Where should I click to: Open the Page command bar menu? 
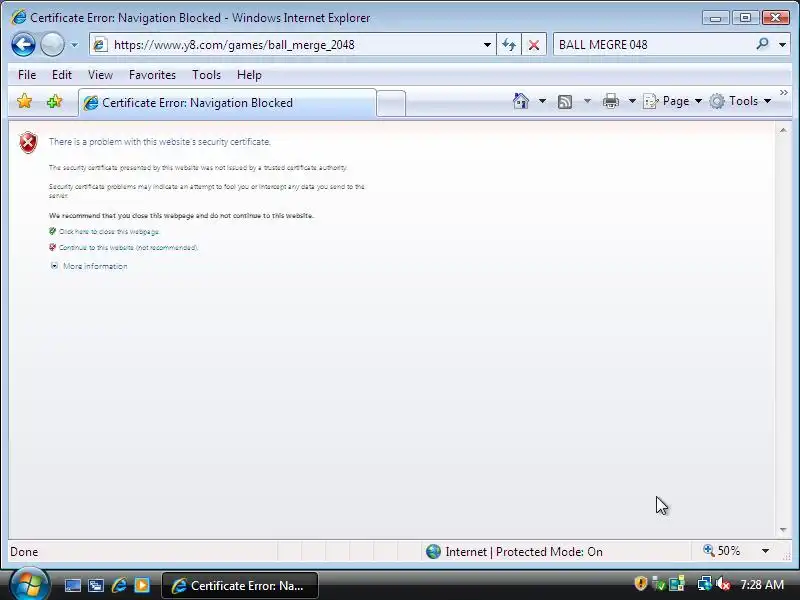672,101
